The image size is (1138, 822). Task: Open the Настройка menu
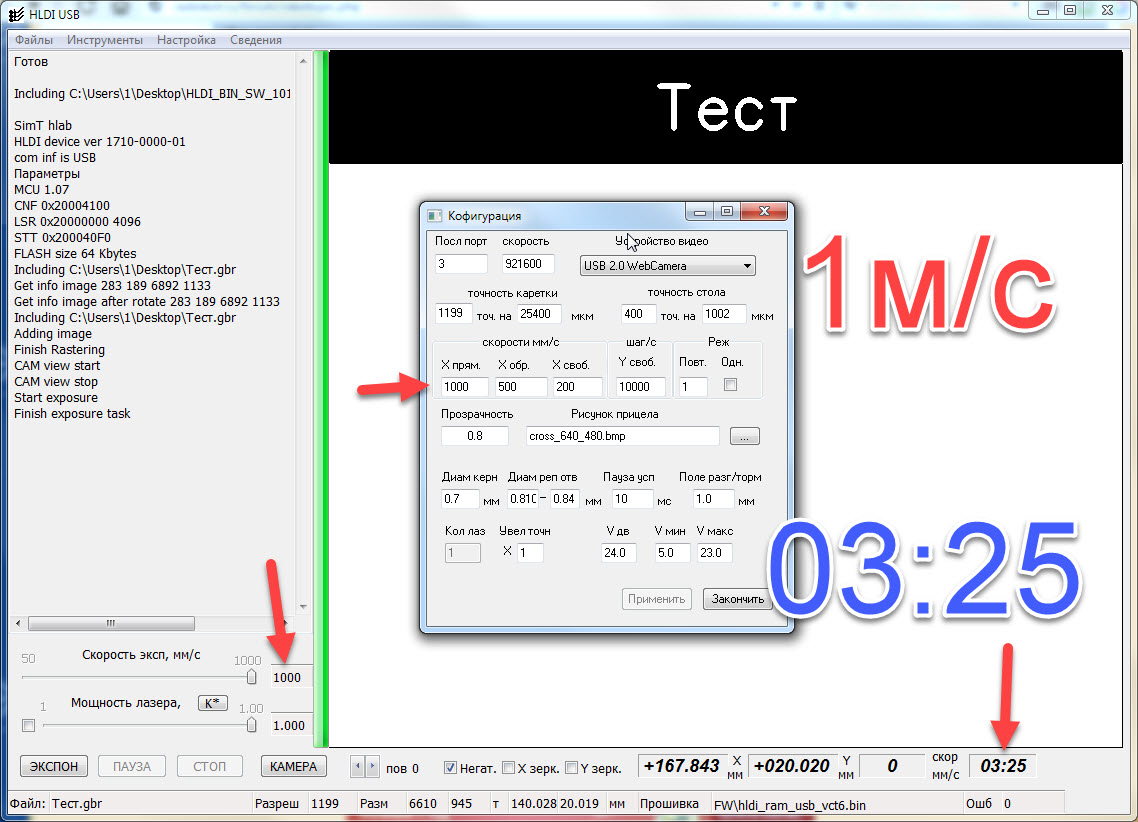pos(186,40)
